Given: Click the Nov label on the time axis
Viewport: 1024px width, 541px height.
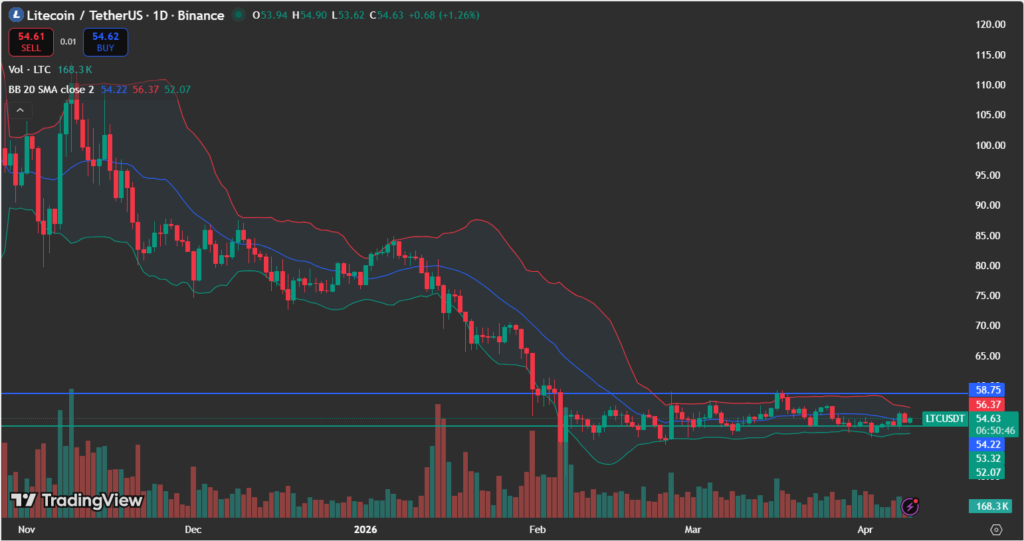Looking at the screenshot, I should tap(26, 529).
